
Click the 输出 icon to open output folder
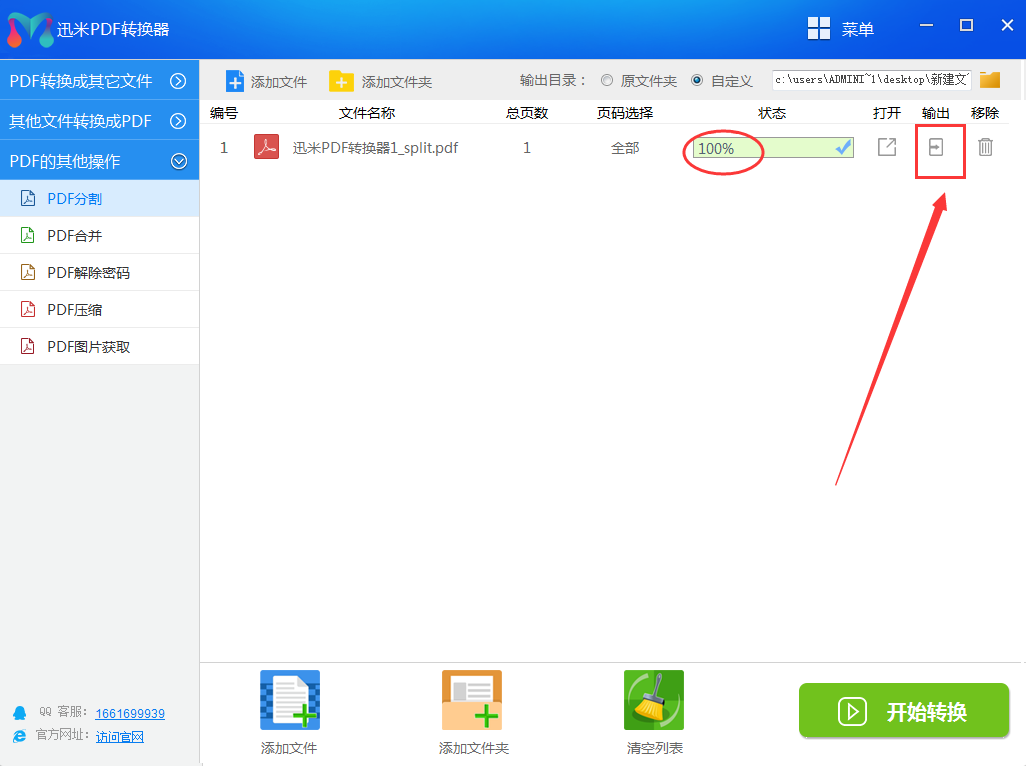point(936,147)
